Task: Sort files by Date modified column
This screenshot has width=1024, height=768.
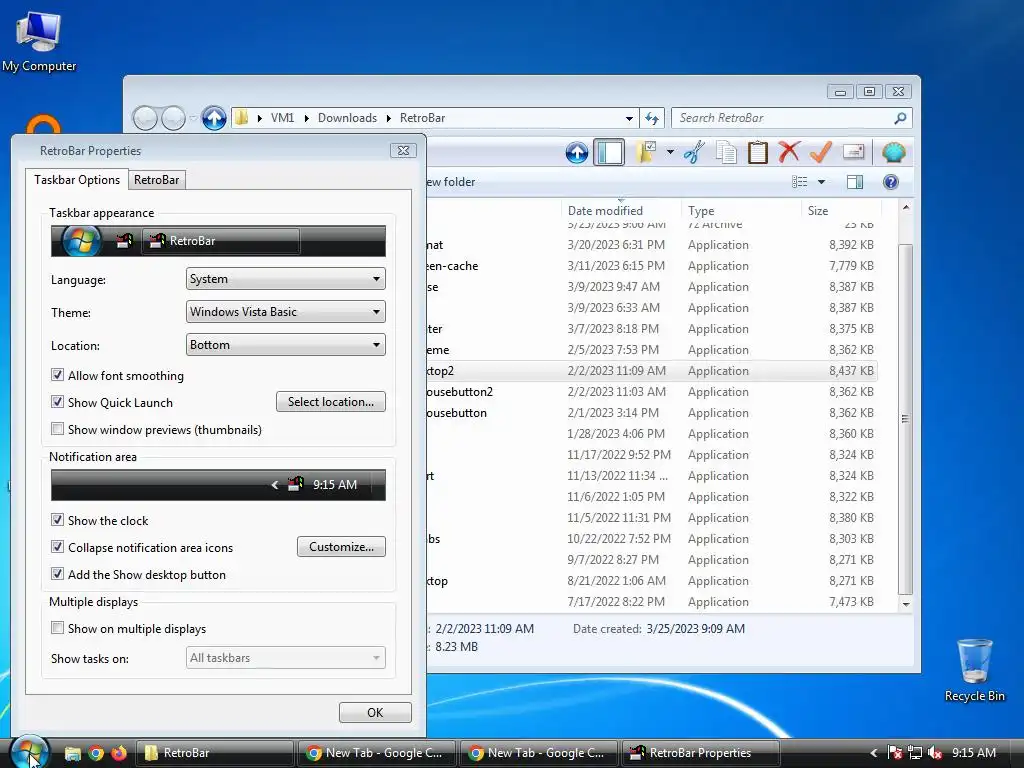Action: coord(620,210)
